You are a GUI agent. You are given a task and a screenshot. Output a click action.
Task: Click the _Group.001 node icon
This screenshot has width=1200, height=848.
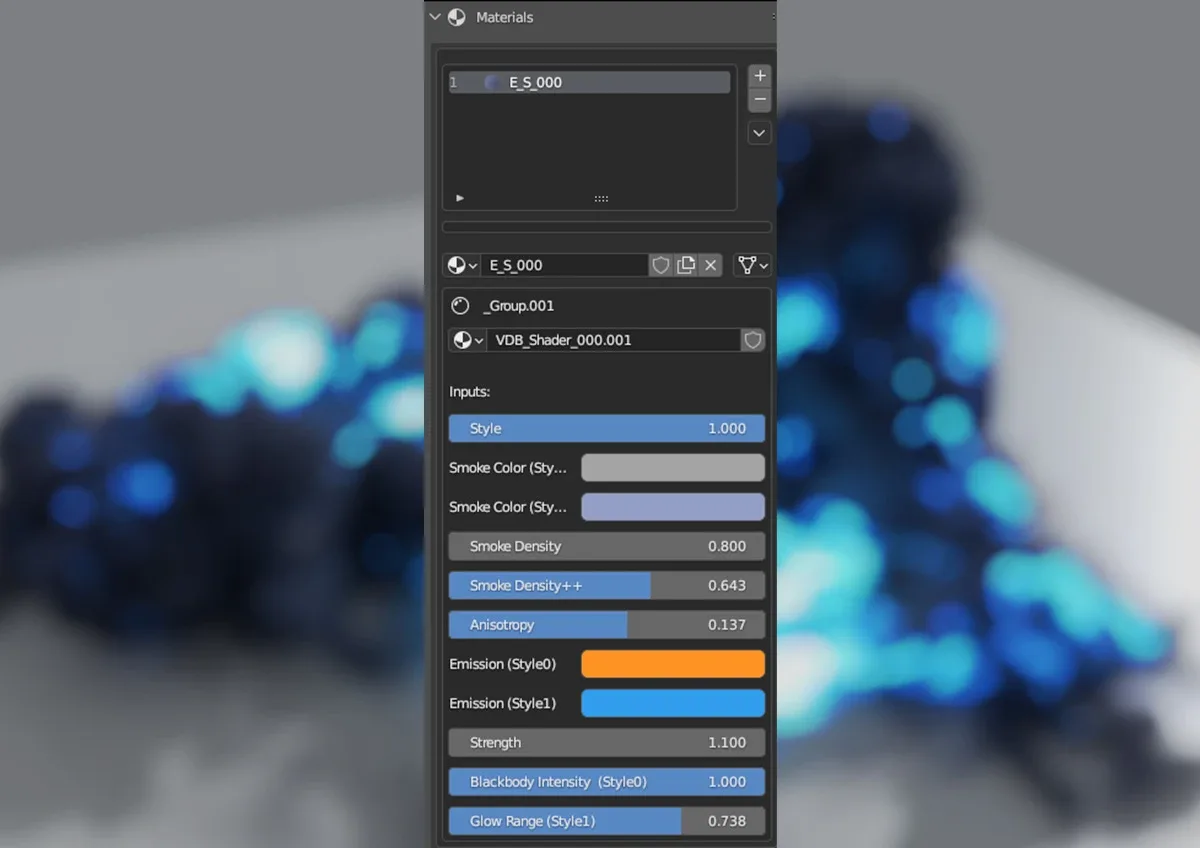[x=460, y=306]
